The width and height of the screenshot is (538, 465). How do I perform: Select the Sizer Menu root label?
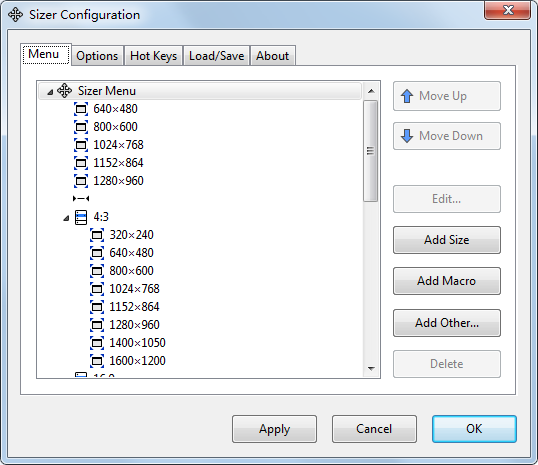pyautogui.click(x=107, y=91)
